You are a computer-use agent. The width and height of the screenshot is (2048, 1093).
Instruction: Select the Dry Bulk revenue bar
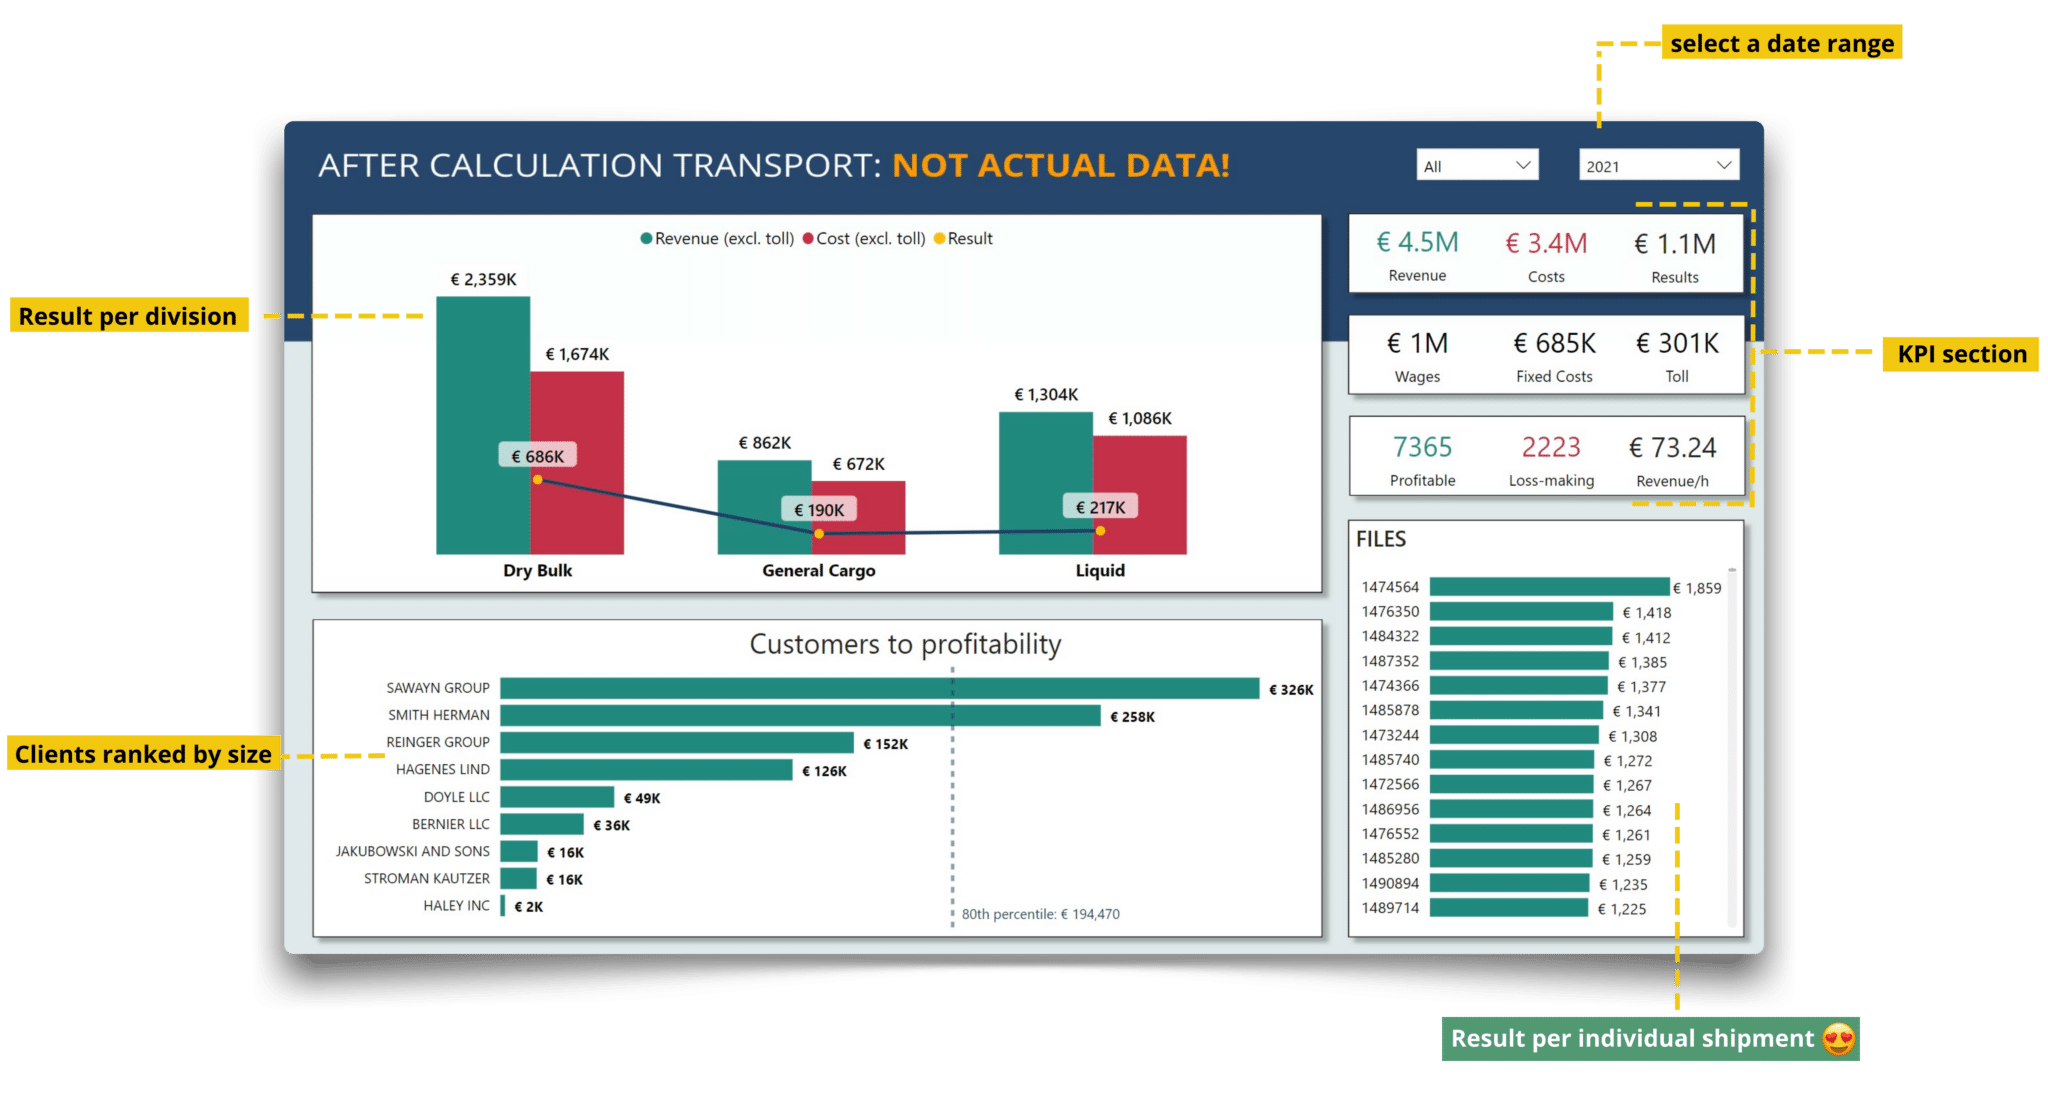[x=483, y=425]
